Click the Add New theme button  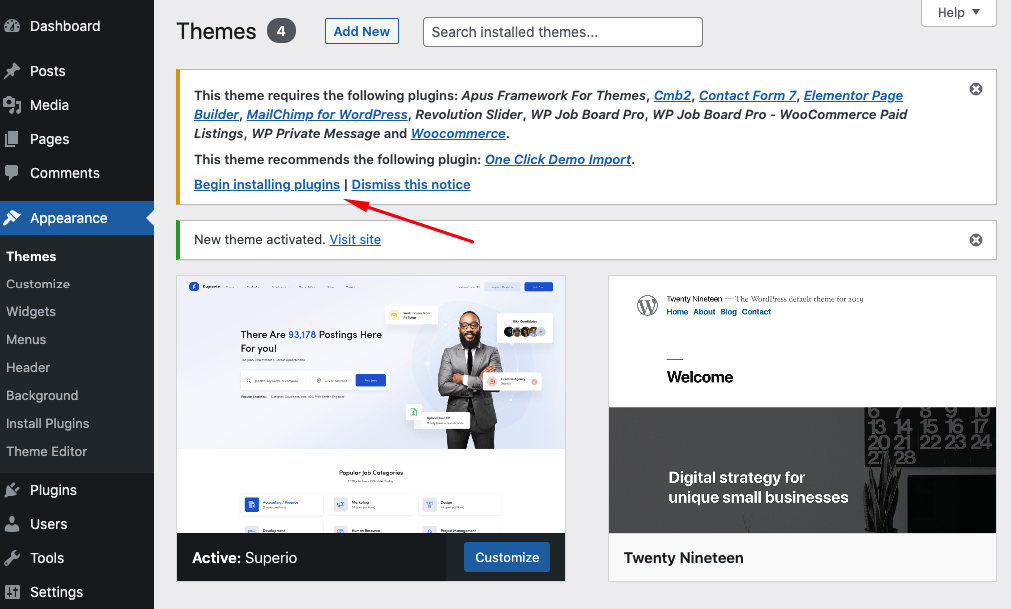[361, 31]
